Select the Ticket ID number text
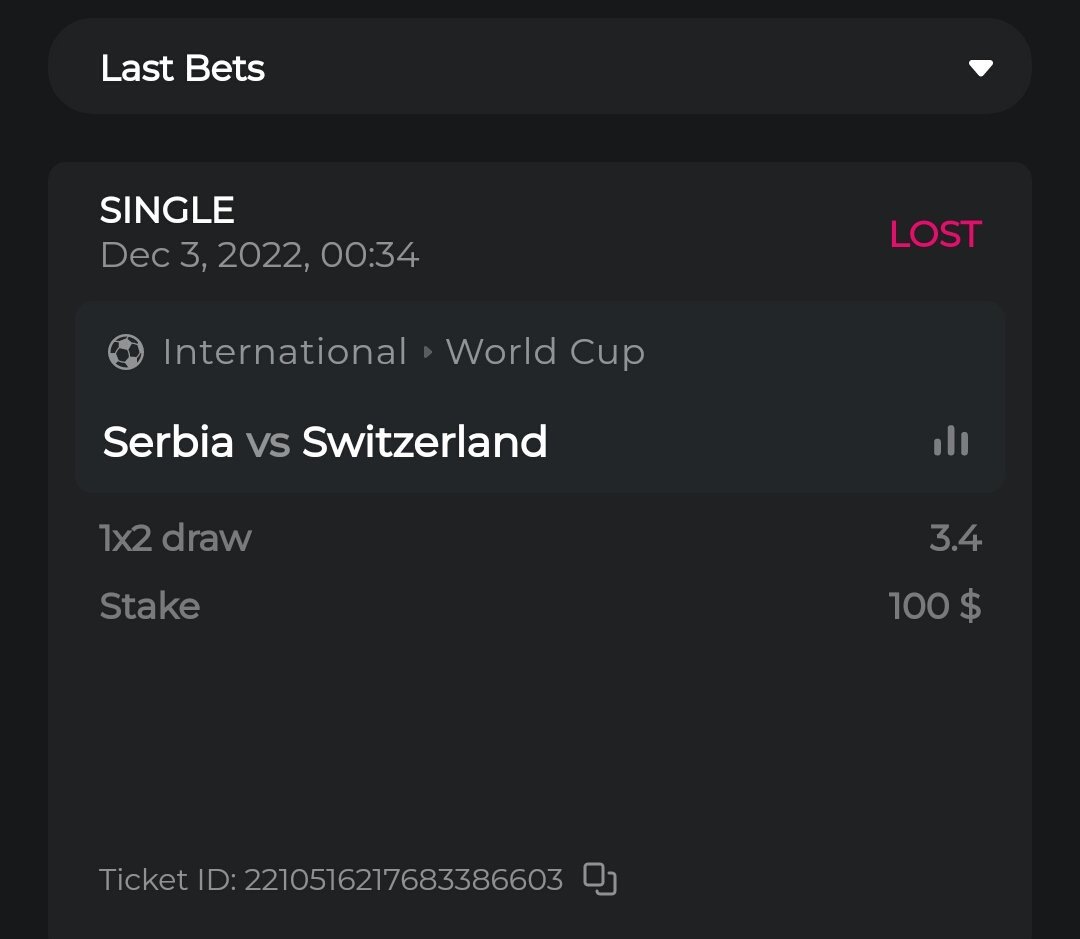 [403, 880]
